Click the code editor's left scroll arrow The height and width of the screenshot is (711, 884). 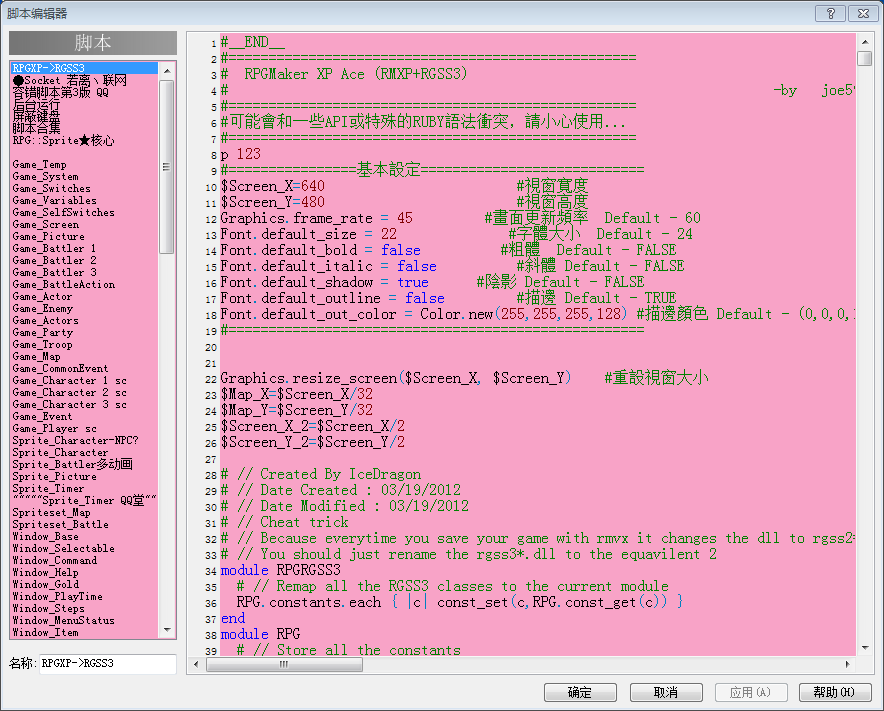[196, 664]
